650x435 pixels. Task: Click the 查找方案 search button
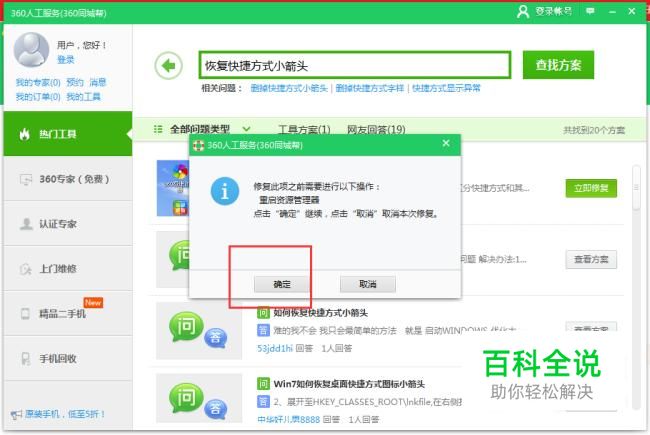(558, 65)
